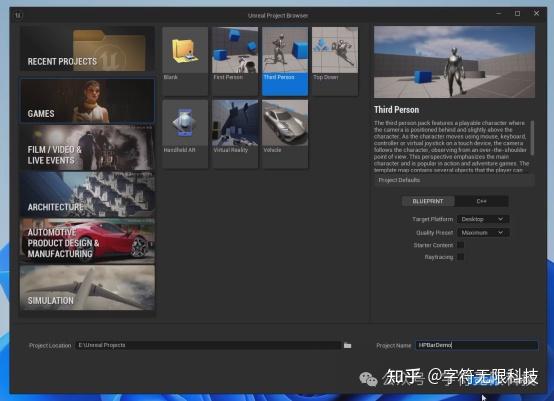554x401 pixels.
Task: Maximize the Unreal Project Browser window
Action: click(517, 13)
